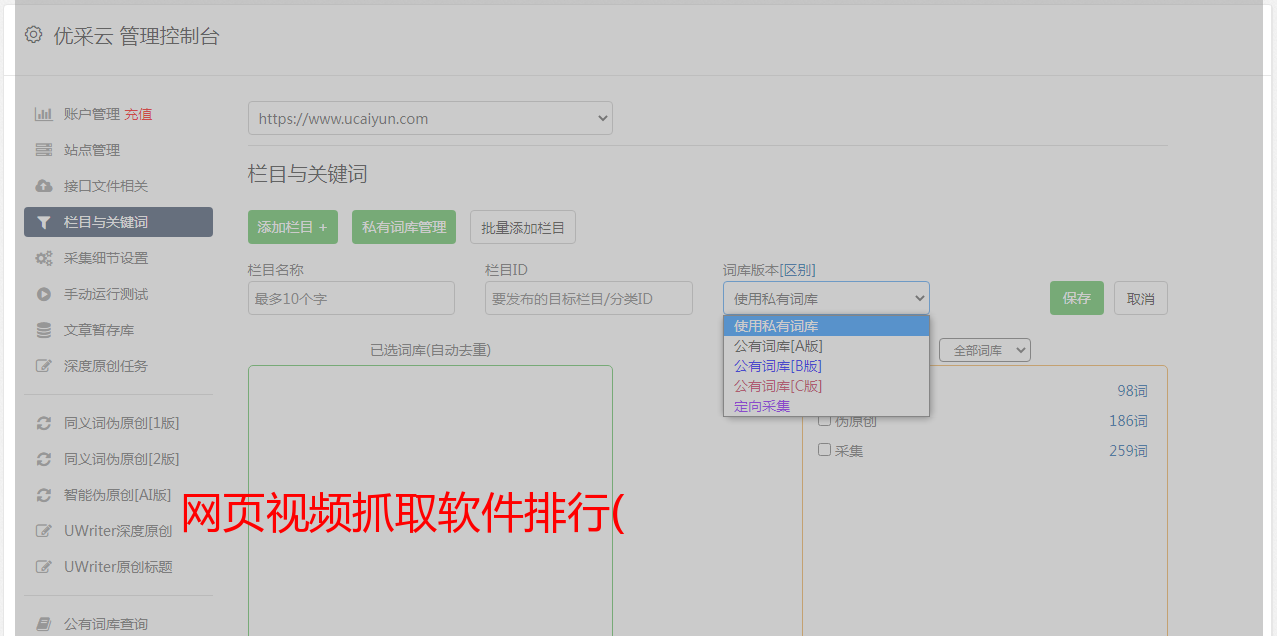Open the red 充值 recharge link
1277x636 pixels.
[x=138, y=114]
